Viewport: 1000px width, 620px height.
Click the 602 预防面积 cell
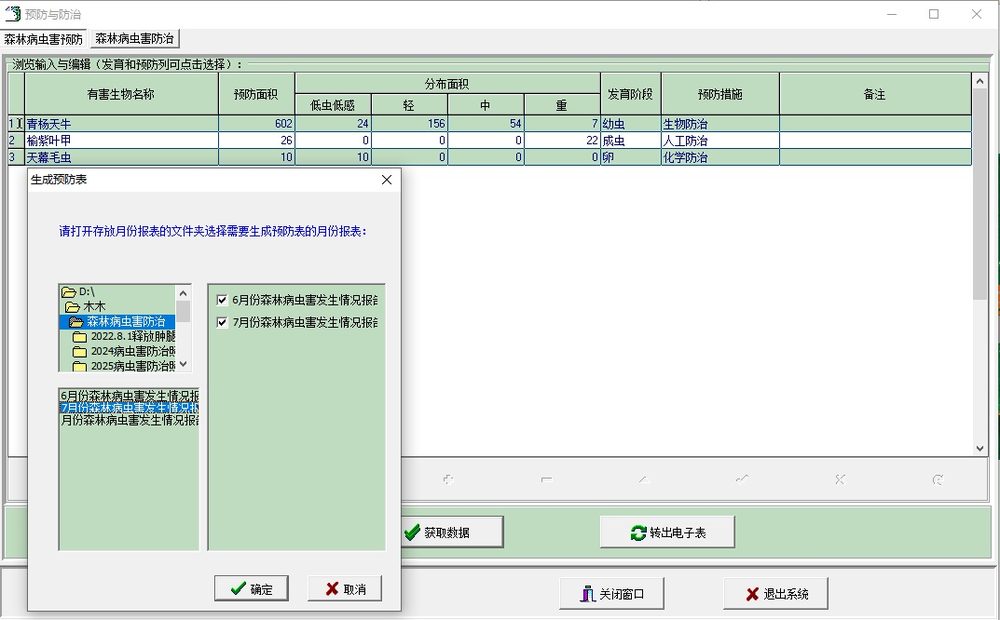click(x=256, y=124)
